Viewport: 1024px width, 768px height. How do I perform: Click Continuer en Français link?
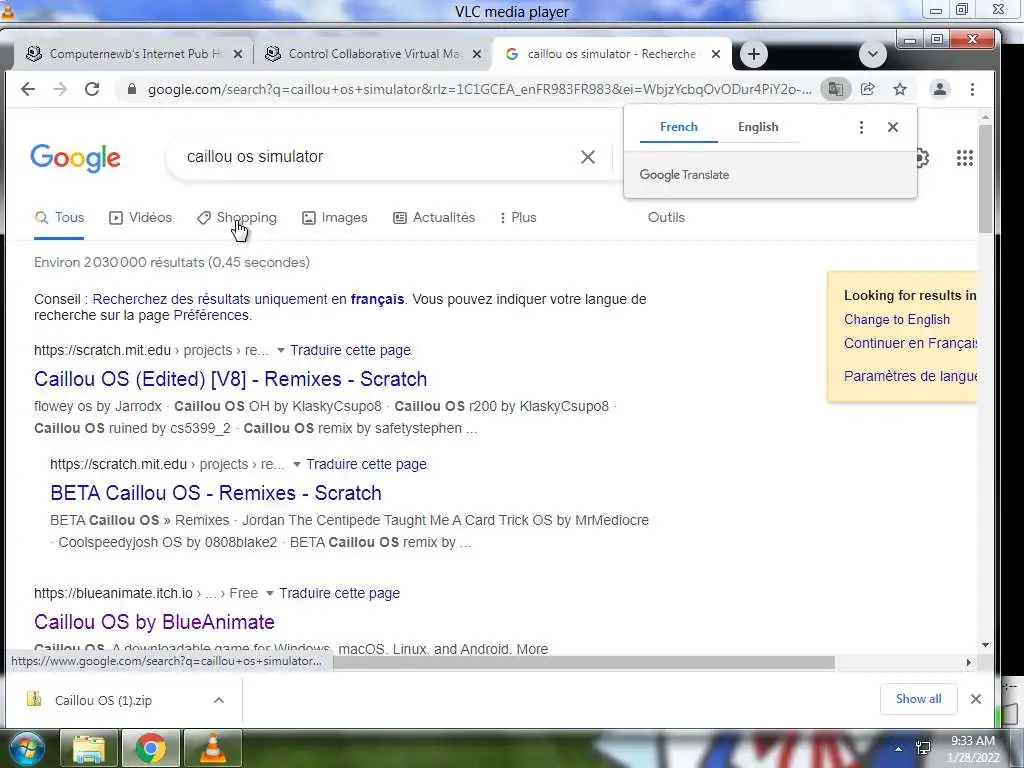(x=910, y=343)
